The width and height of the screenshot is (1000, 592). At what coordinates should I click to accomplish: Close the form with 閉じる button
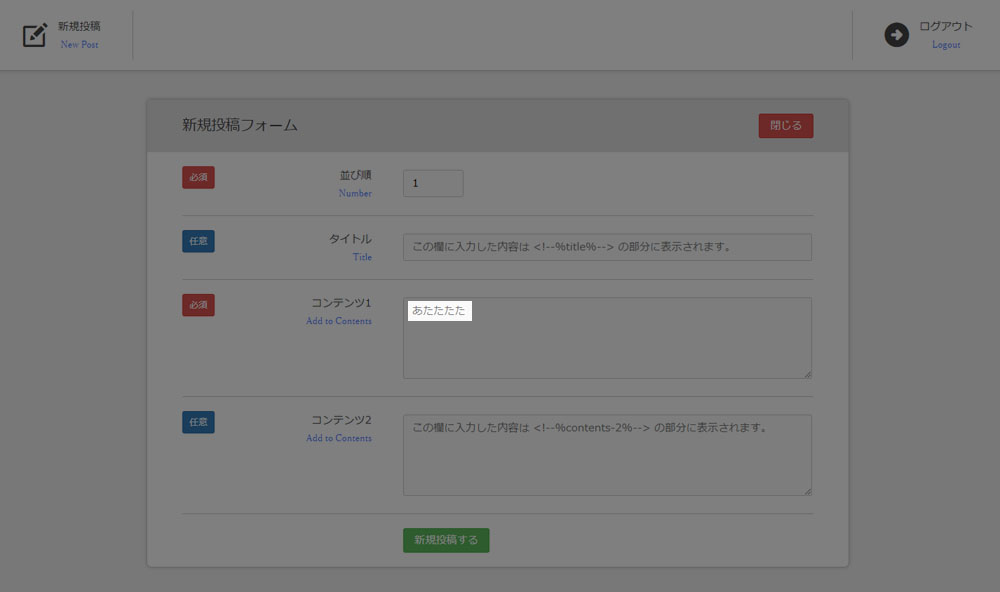pyautogui.click(x=786, y=126)
